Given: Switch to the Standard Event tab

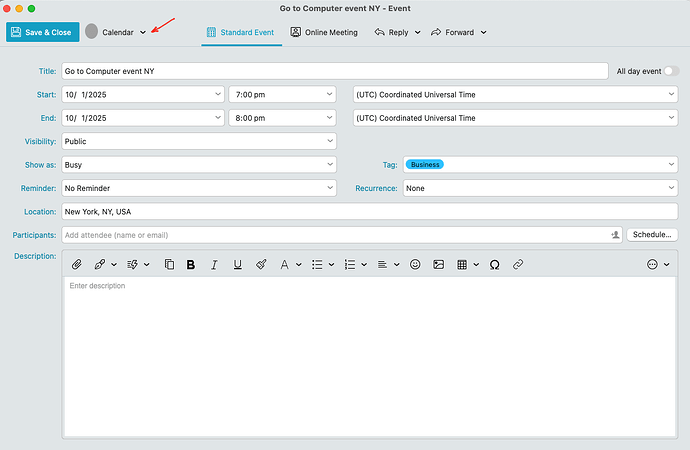Looking at the screenshot, I should 241,32.
